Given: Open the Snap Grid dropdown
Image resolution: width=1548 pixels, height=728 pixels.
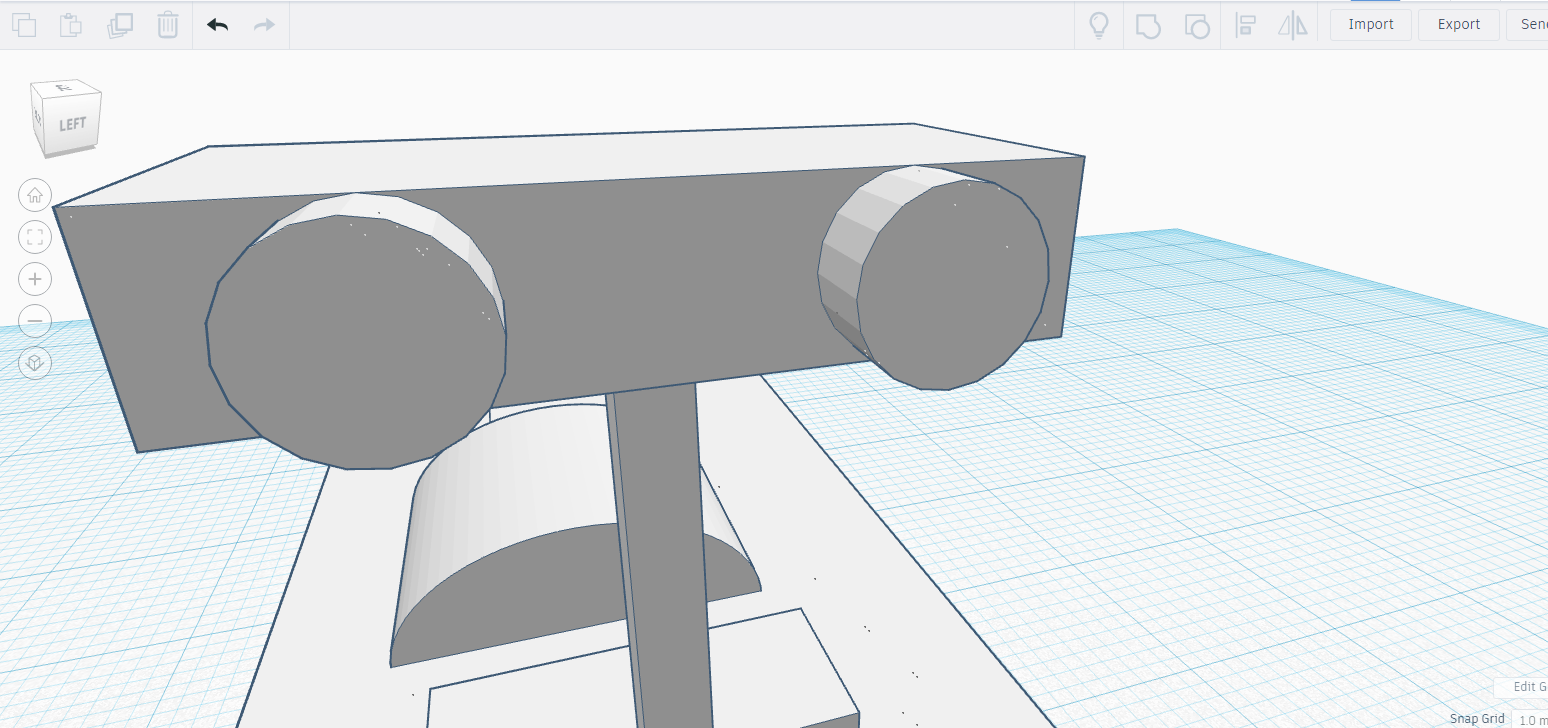Looking at the screenshot, I should [1530, 719].
